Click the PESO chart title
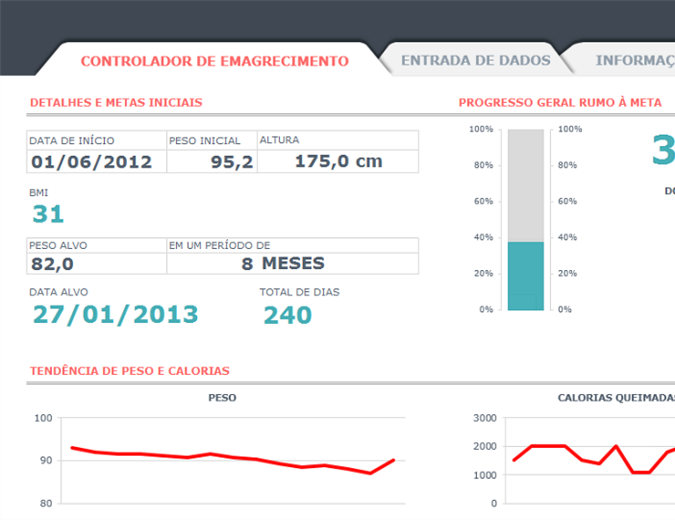Screen dimensions: 675x520 point(222,398)
